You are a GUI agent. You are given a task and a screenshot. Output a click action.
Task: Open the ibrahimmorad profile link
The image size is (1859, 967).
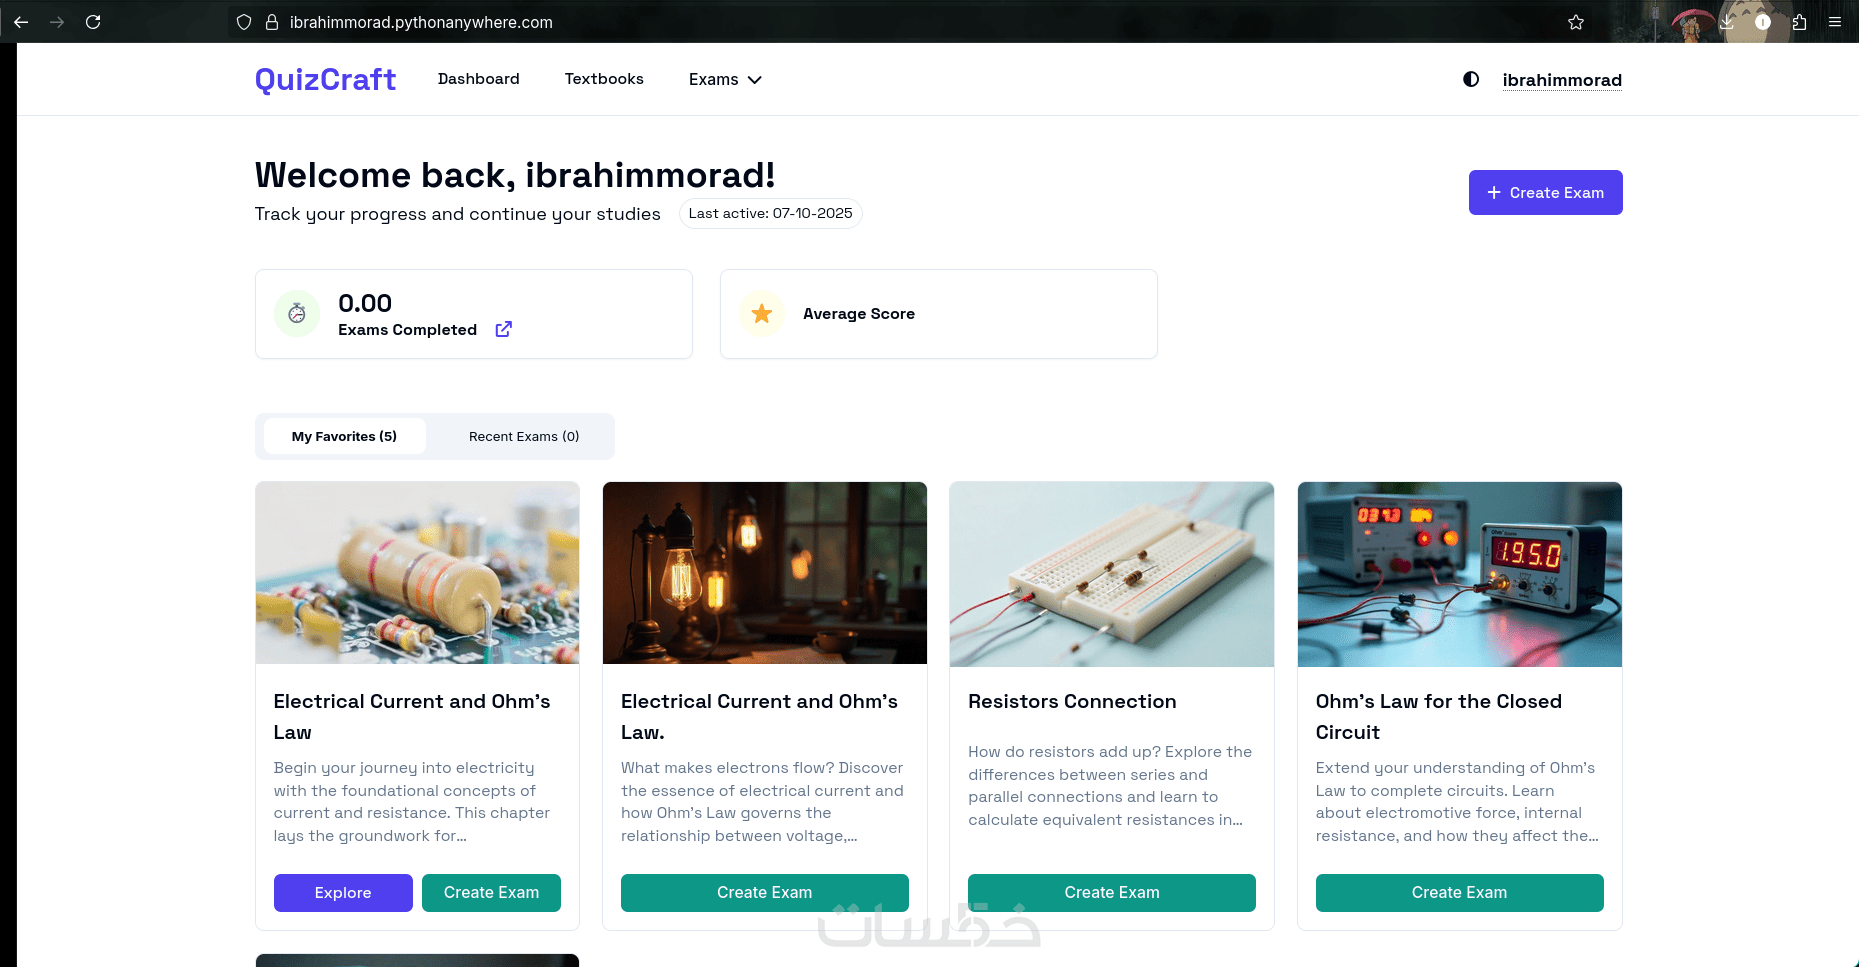pyautogui.click(x=1561, y=80)
